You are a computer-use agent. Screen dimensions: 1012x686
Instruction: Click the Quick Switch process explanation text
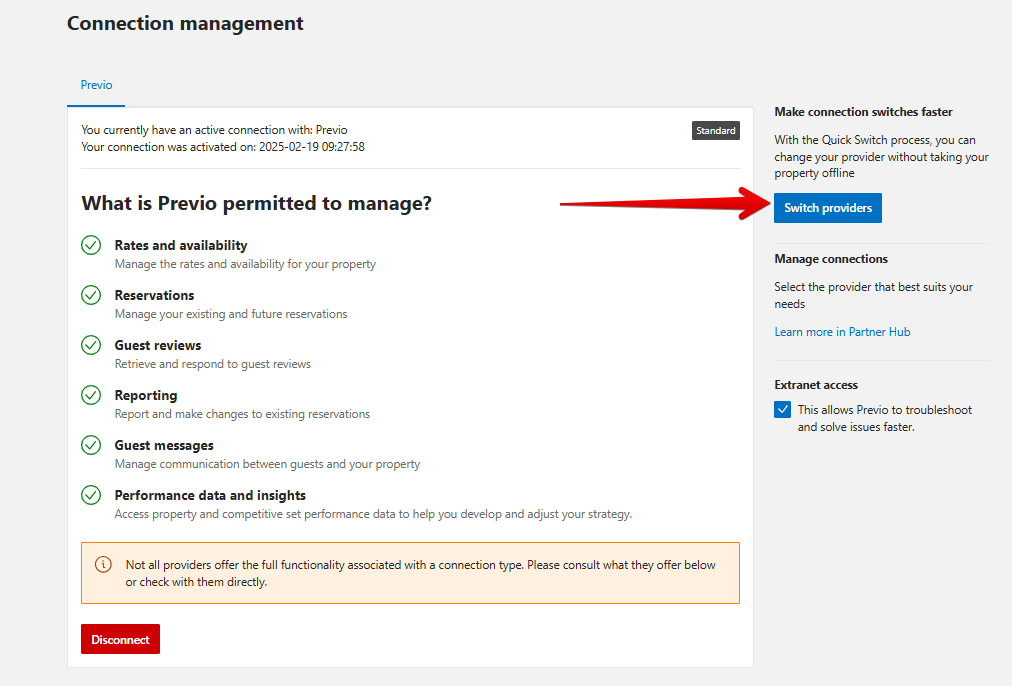click(x=881, y=156)
